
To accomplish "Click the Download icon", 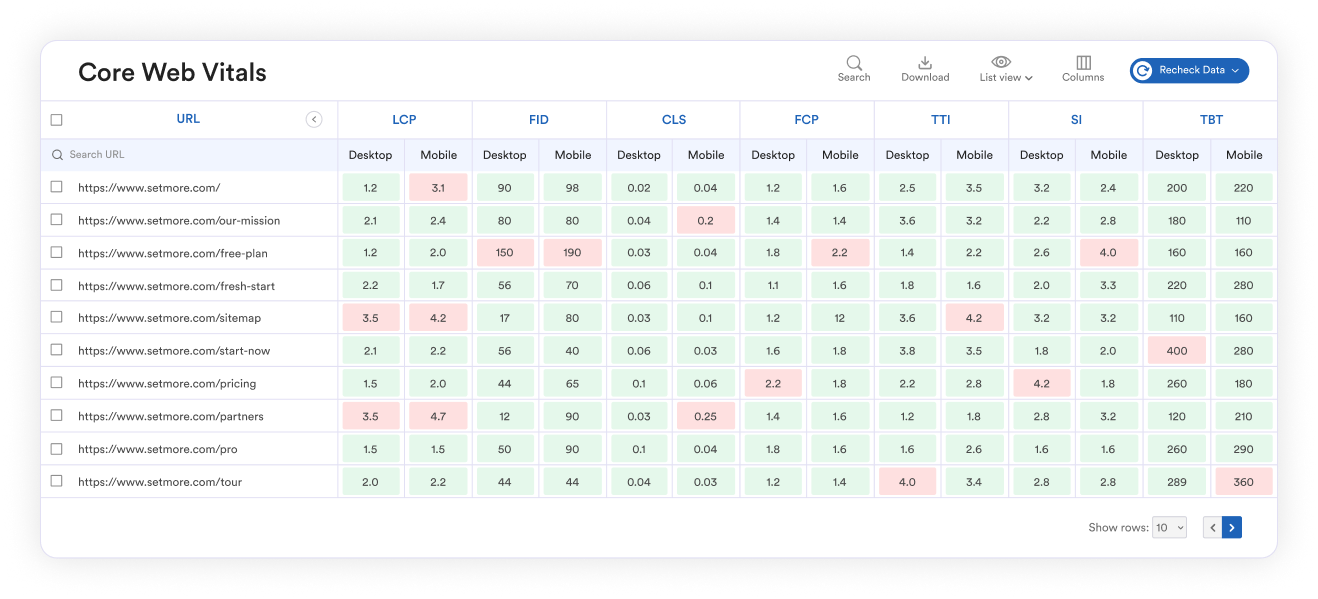I will (x=925, y=62).
